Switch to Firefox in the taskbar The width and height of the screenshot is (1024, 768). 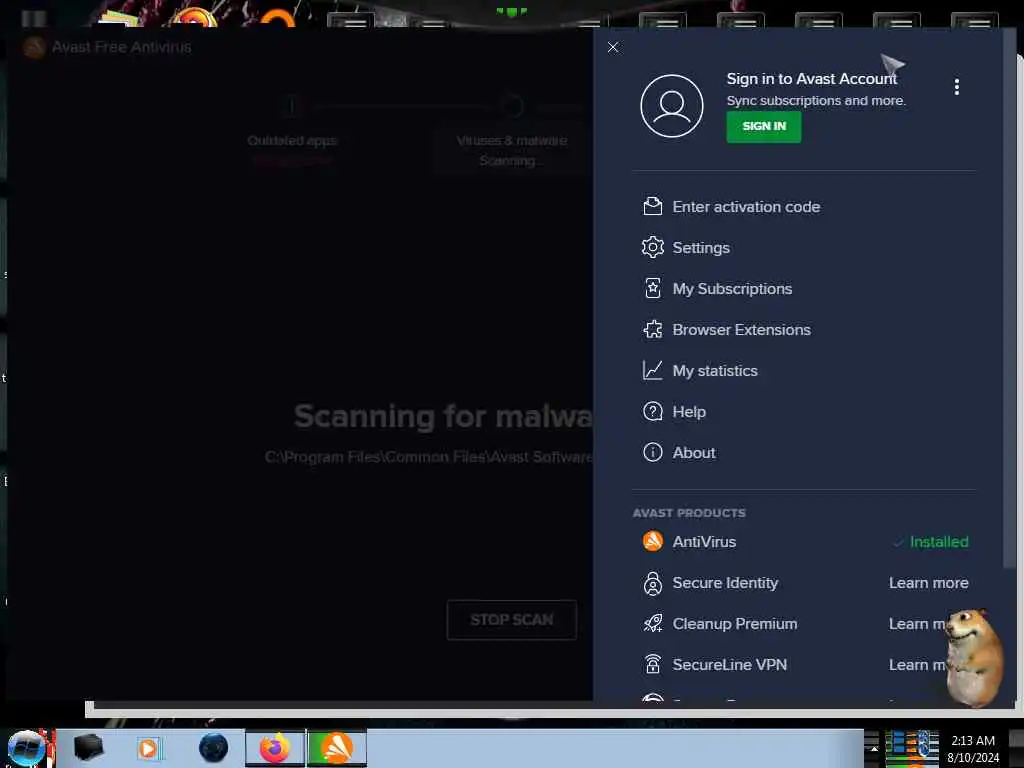[275, 748]
